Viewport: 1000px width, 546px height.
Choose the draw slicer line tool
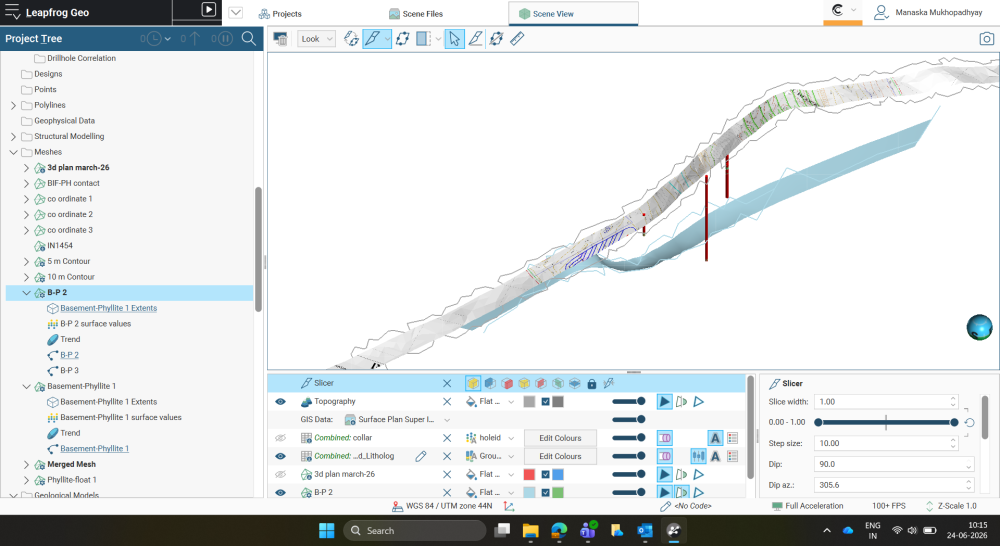pyautogui.click(x=475, y=39)
